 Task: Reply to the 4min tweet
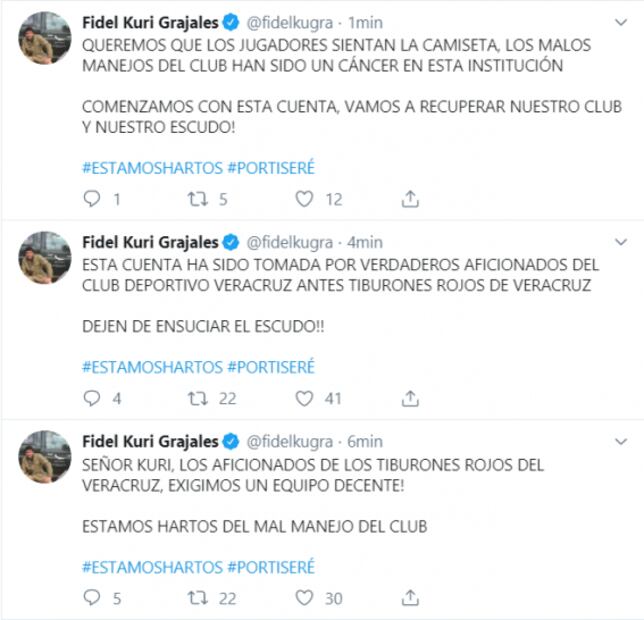92,398
